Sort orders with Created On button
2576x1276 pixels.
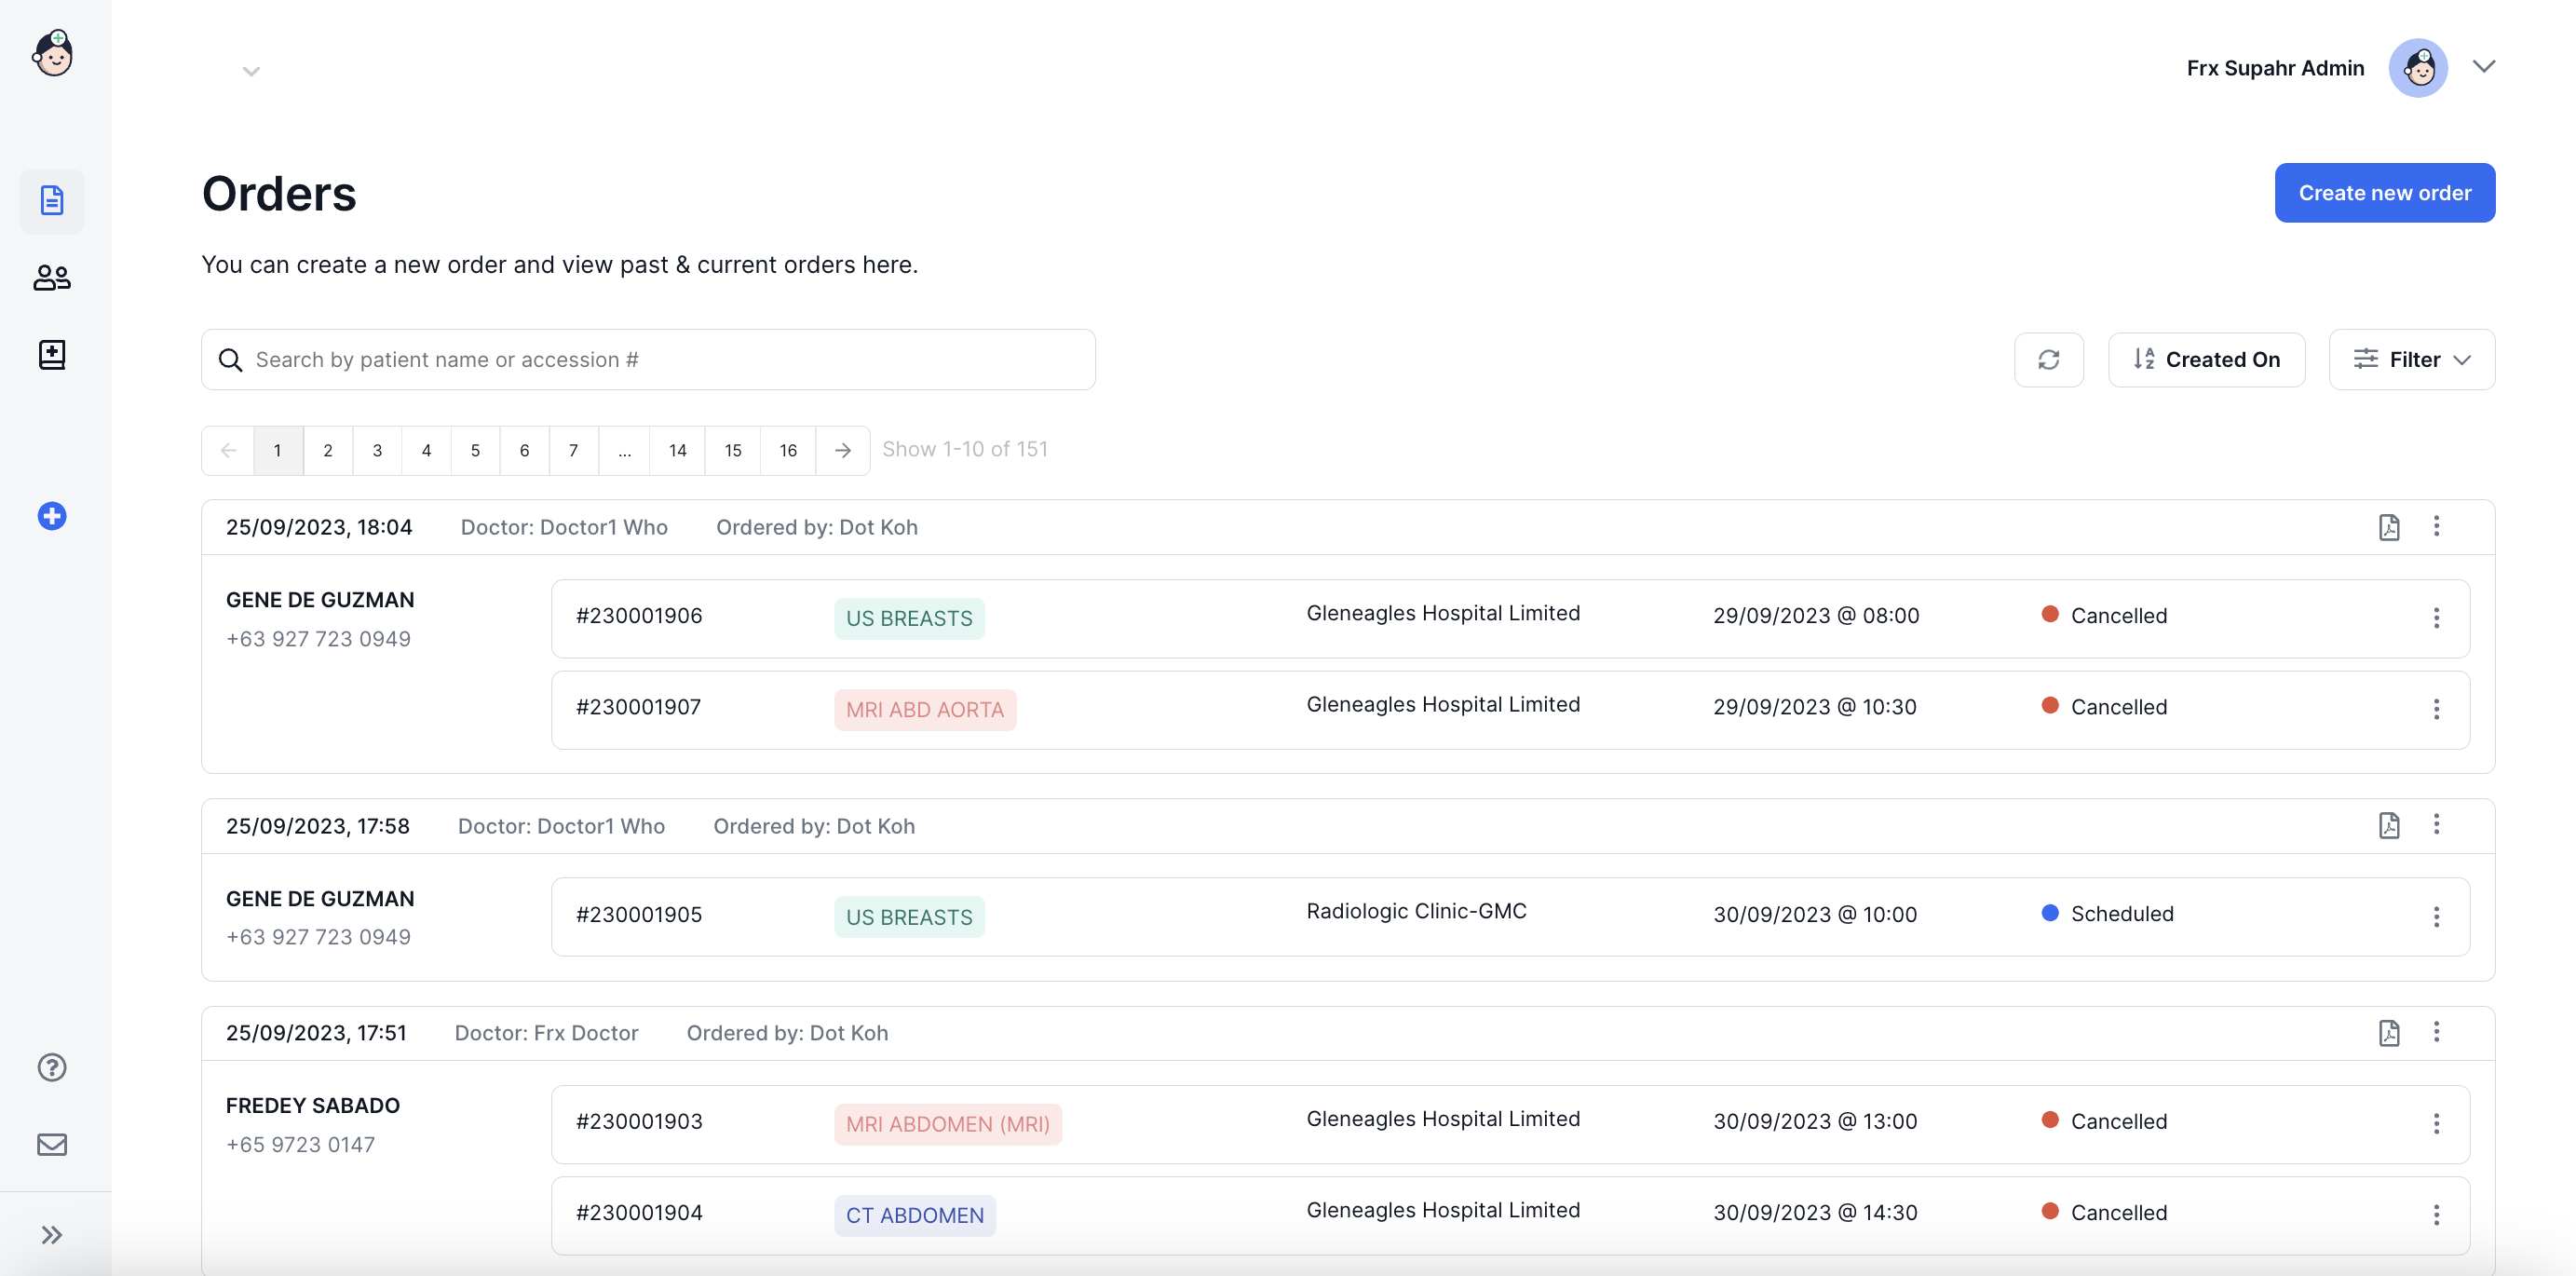click(2206, 359)
